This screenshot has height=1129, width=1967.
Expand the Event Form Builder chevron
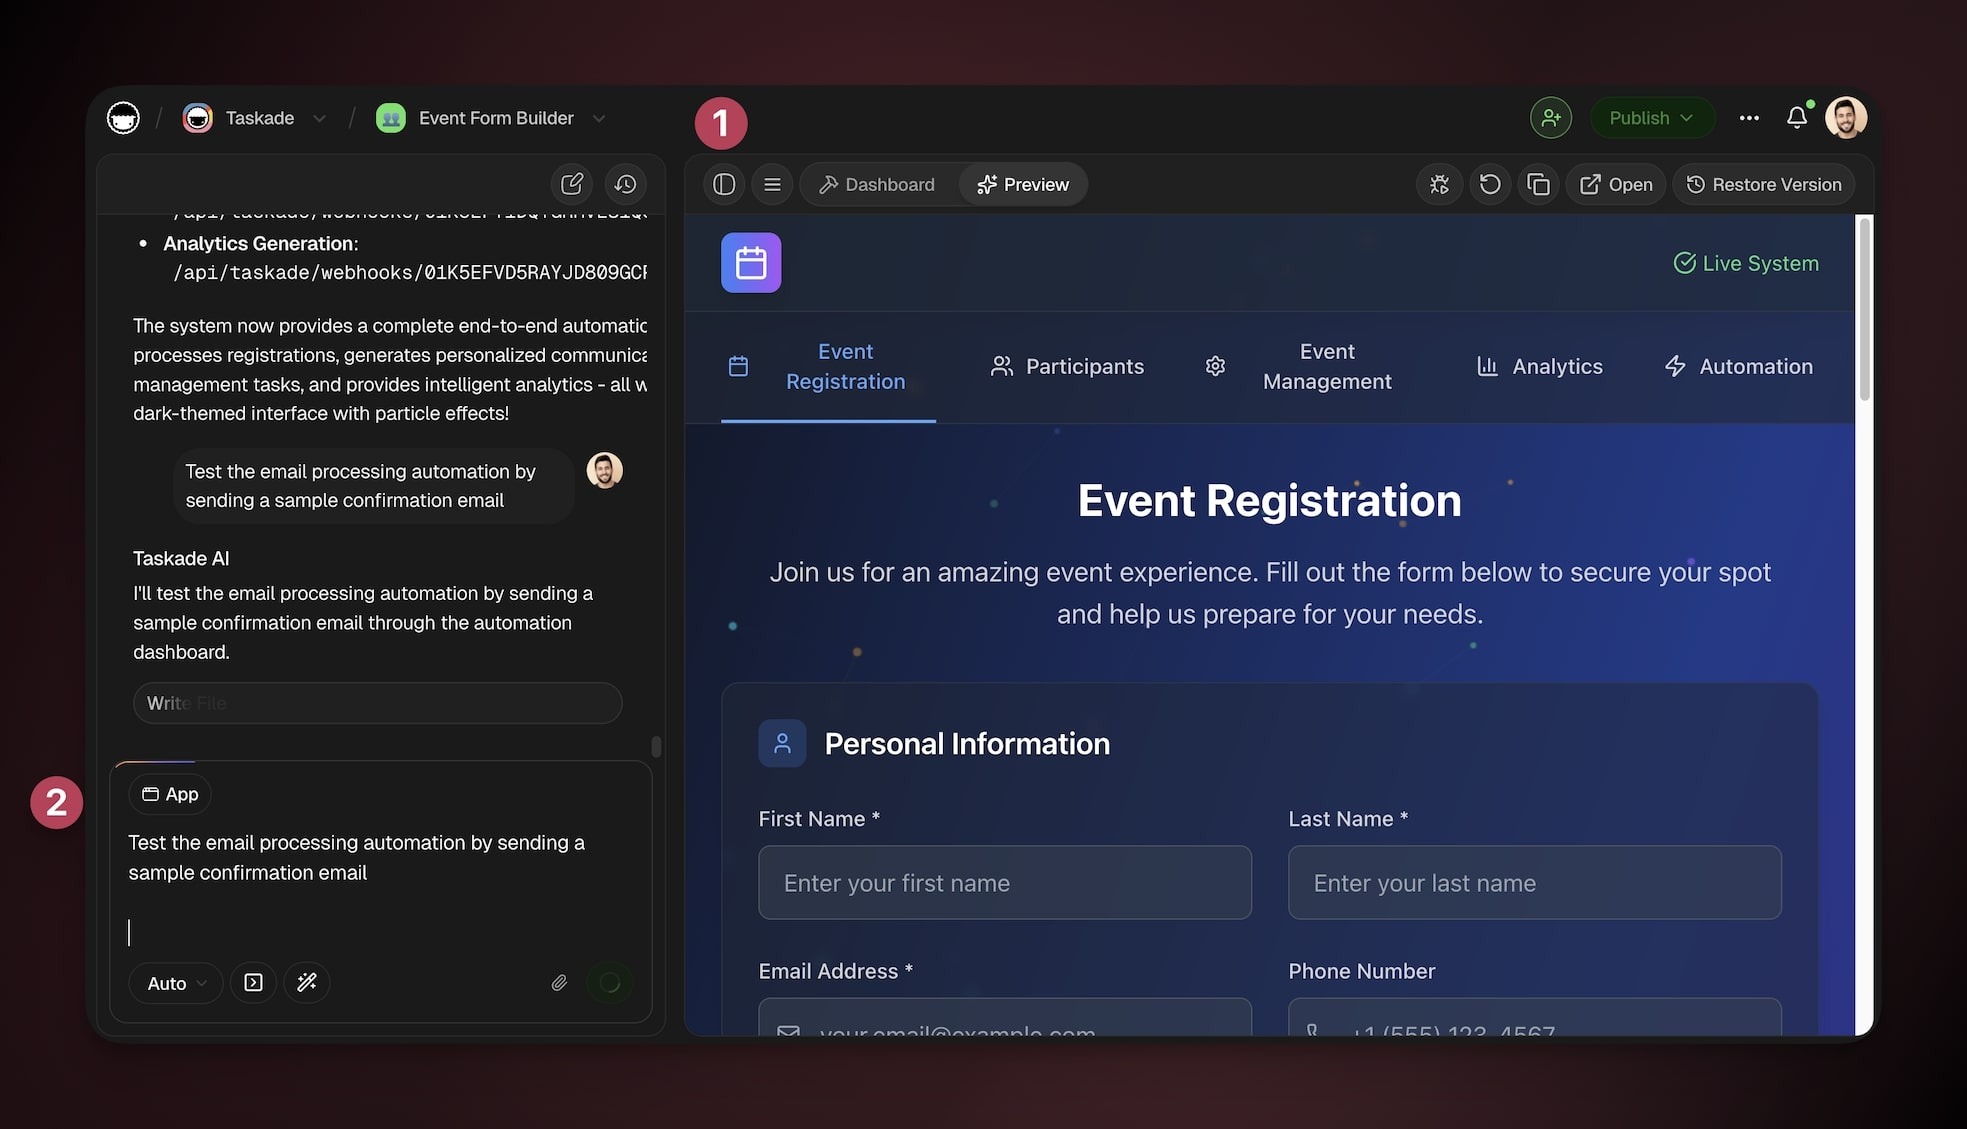pos(599,118)
